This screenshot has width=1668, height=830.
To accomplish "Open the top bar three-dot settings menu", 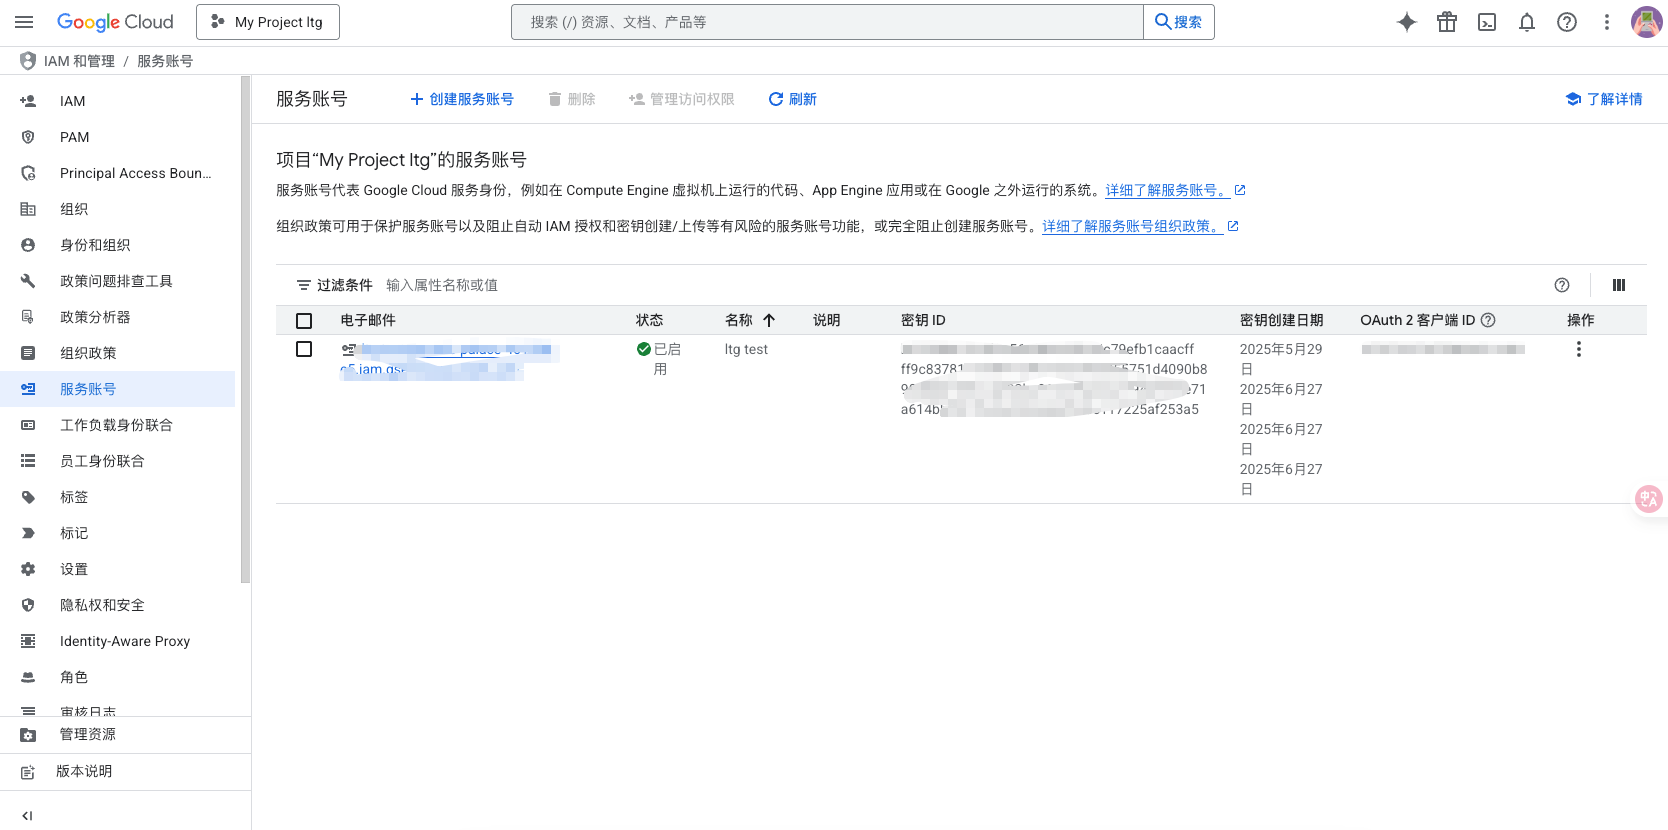I will pyautogui.click(x=1607, y=22).
